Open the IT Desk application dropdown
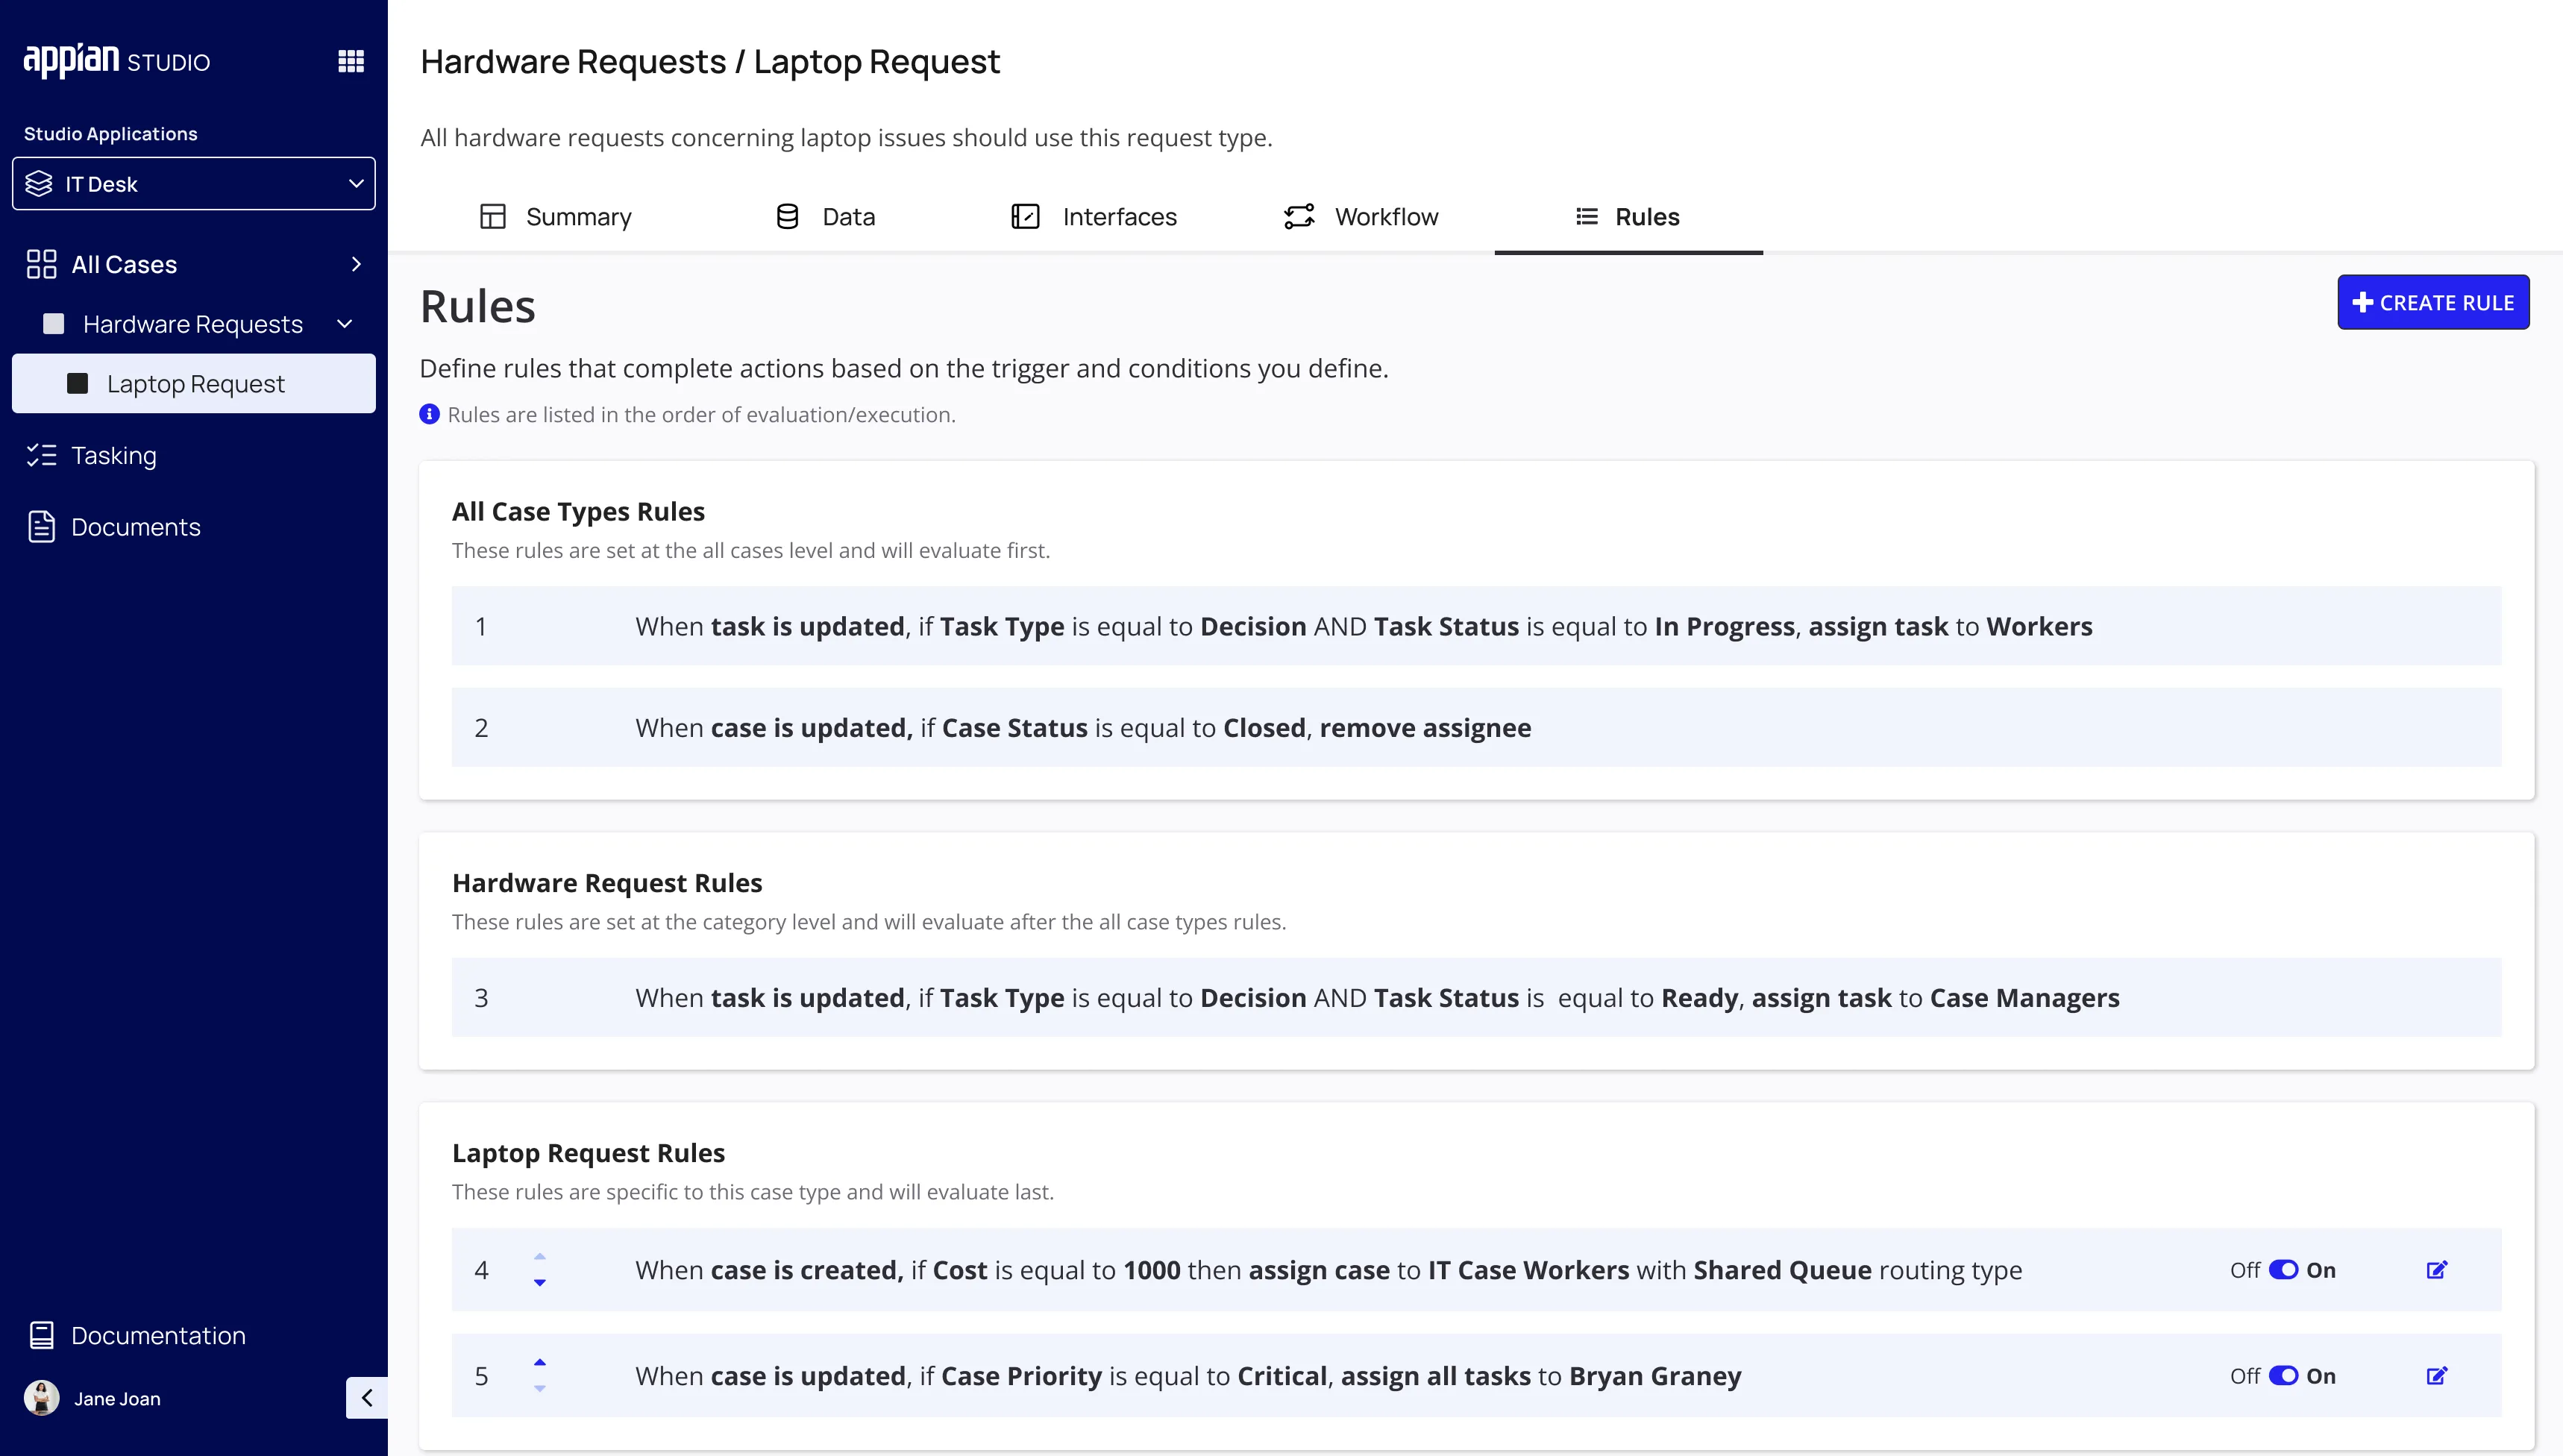 pos(194,184)
